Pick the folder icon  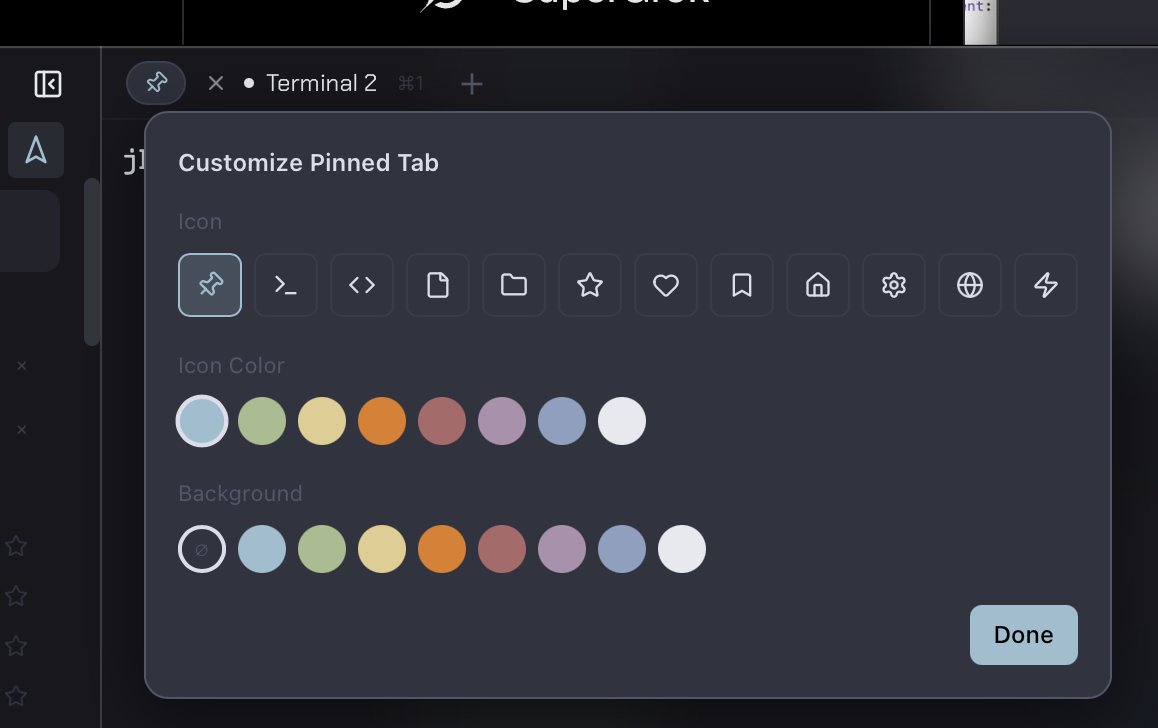[514, 285]
